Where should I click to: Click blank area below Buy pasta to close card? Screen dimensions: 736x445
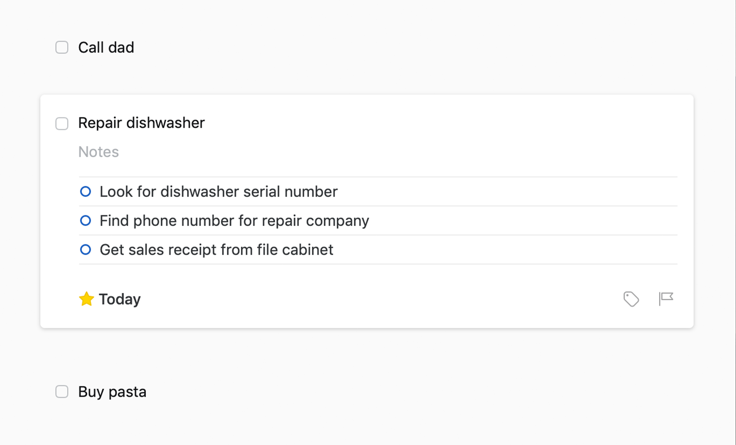pyautogui.click(x=367, y=425)
